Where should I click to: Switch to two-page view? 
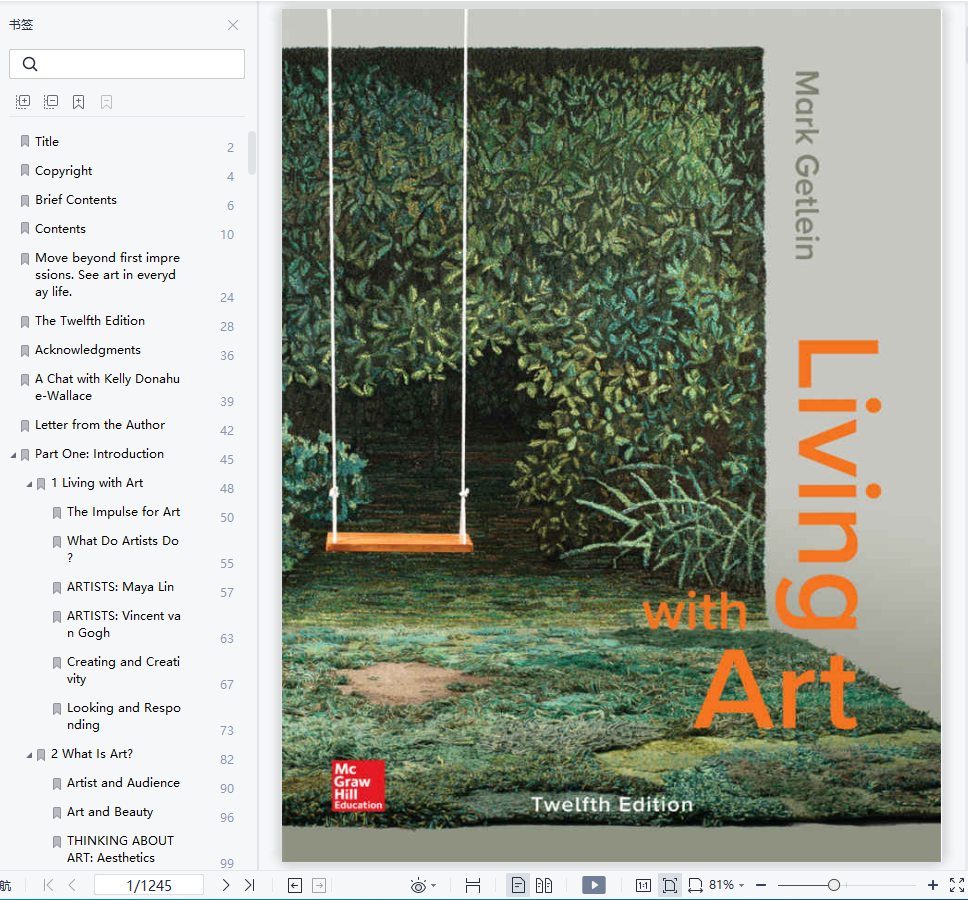(544, 886)
